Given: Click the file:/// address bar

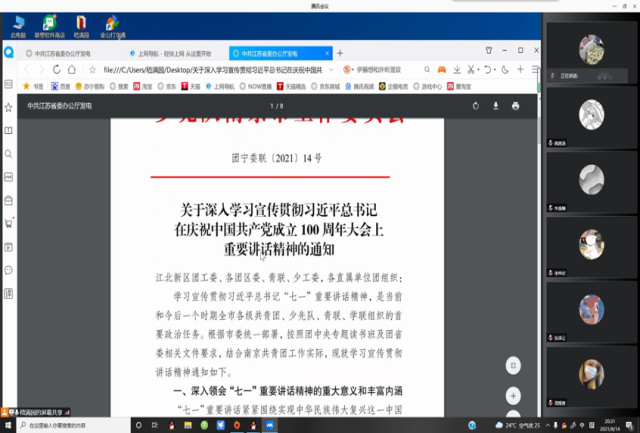Looking at the screenshot, I should tap(212, 70).
